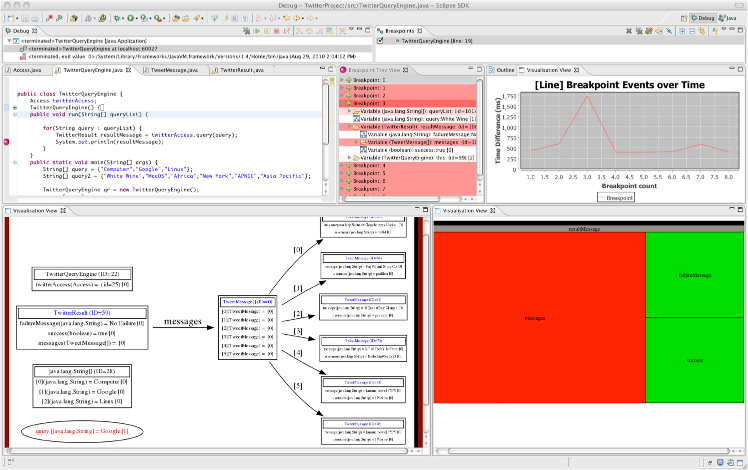Switch to the Java perspective button
The width and height of the screenshot is (748, 470).
tap(728, 18)
